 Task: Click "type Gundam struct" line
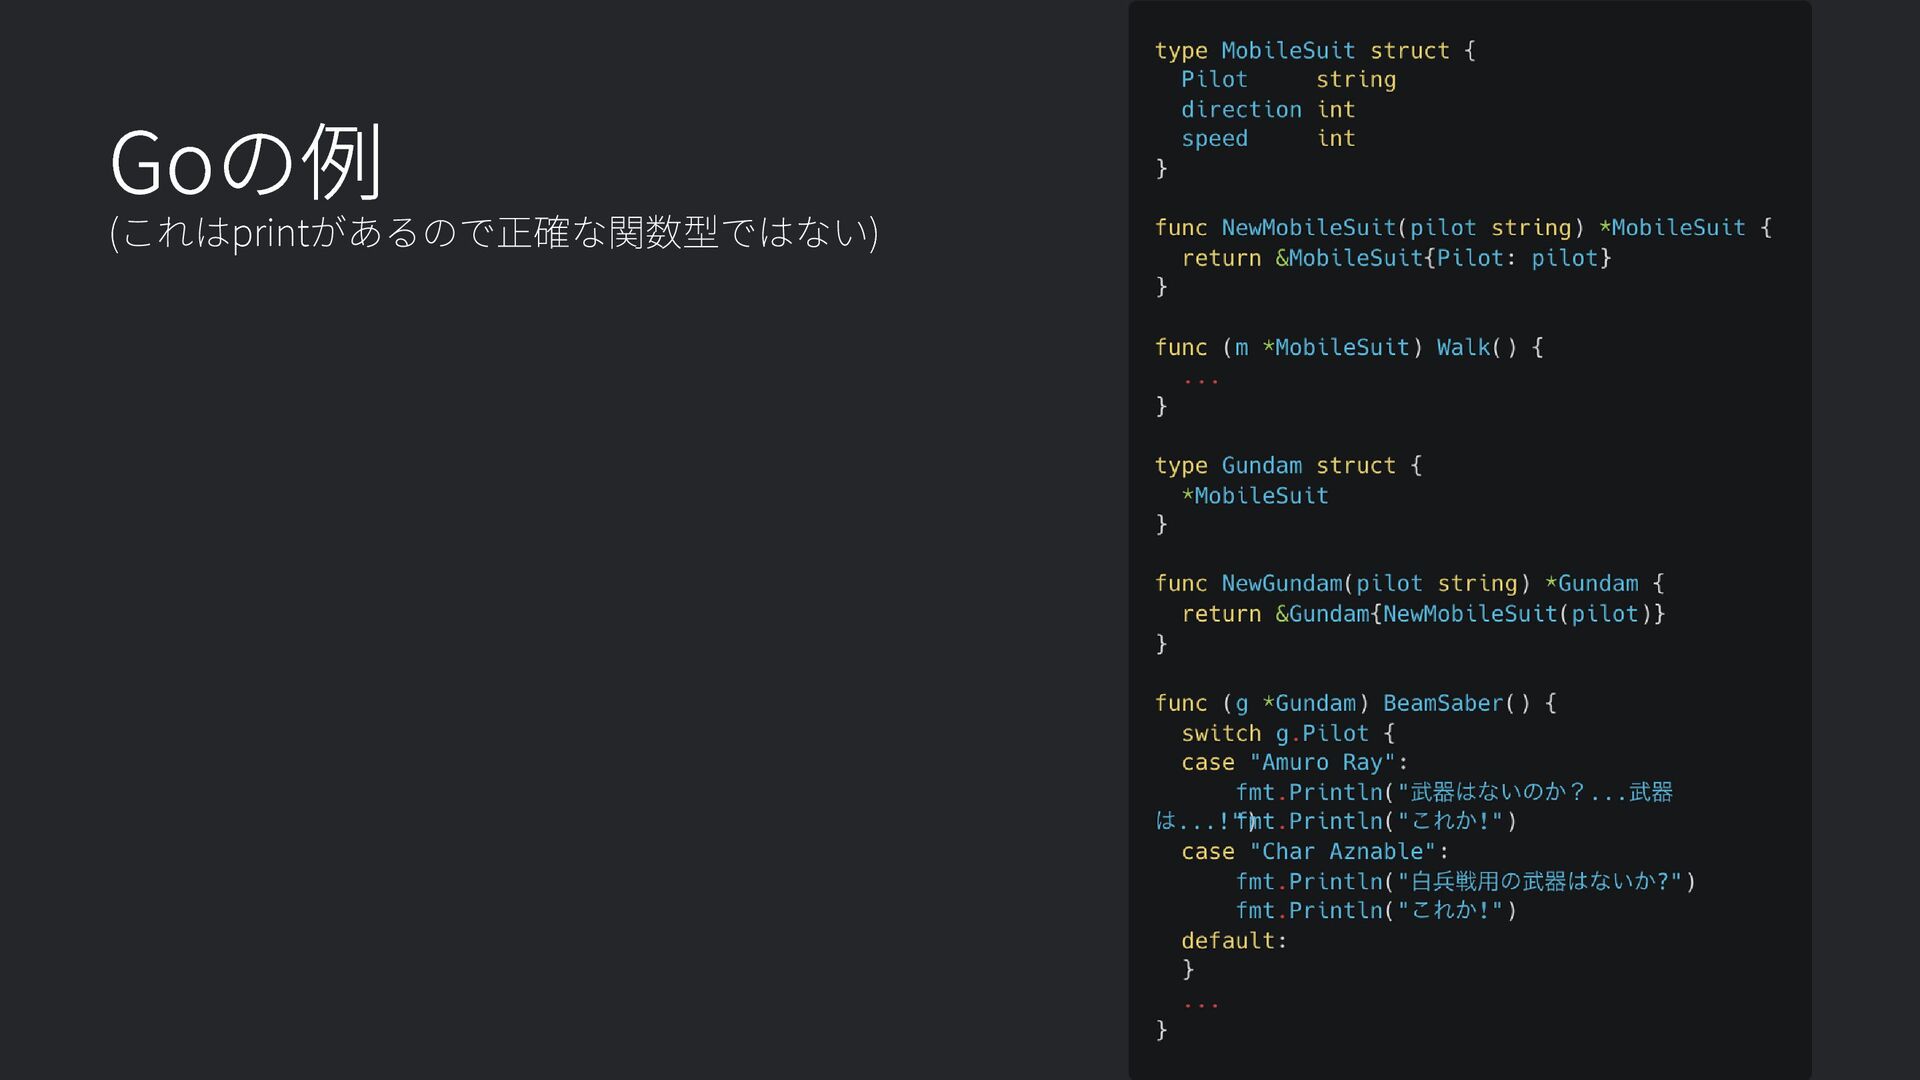(1287, 466)
